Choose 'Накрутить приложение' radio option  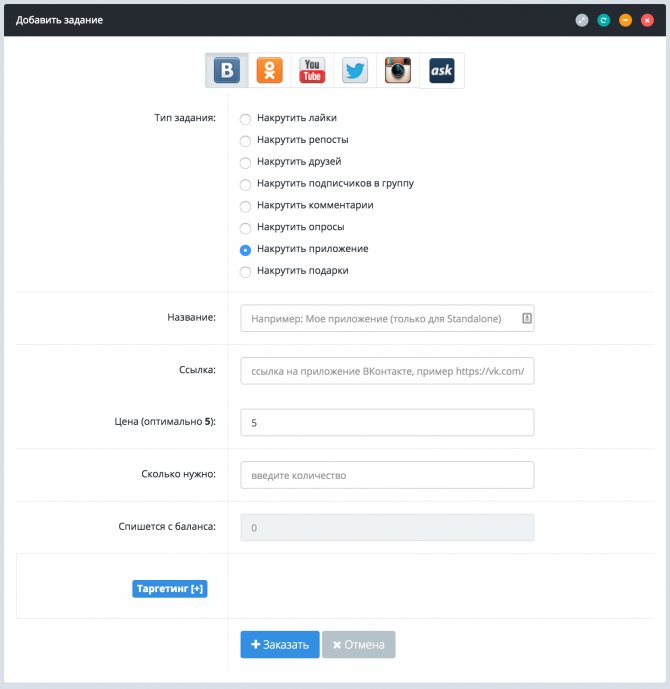(245, 250)
